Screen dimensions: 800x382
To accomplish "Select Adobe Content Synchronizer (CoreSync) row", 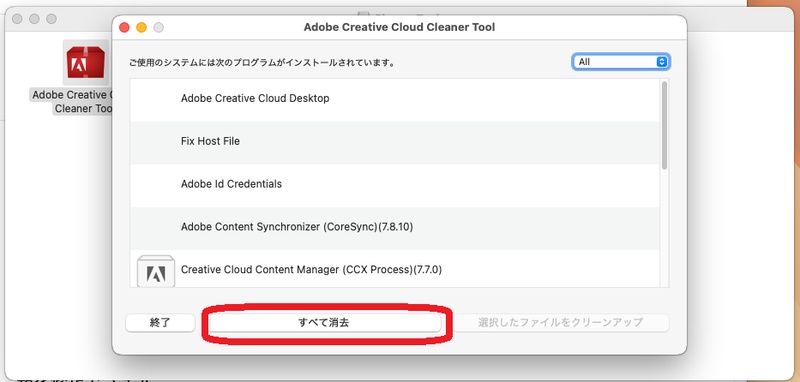I will coord(394,228).
